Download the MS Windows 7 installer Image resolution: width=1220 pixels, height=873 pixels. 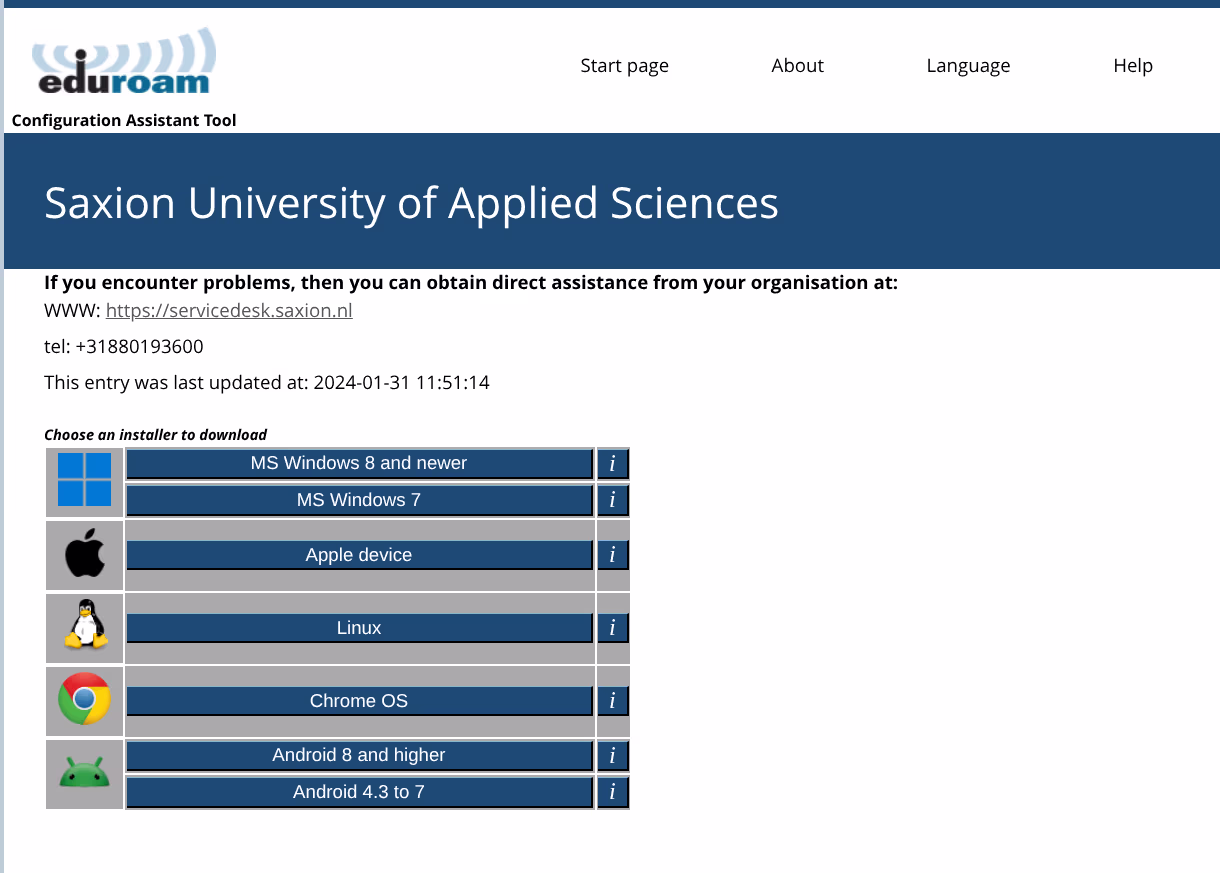tap(359, 500)
